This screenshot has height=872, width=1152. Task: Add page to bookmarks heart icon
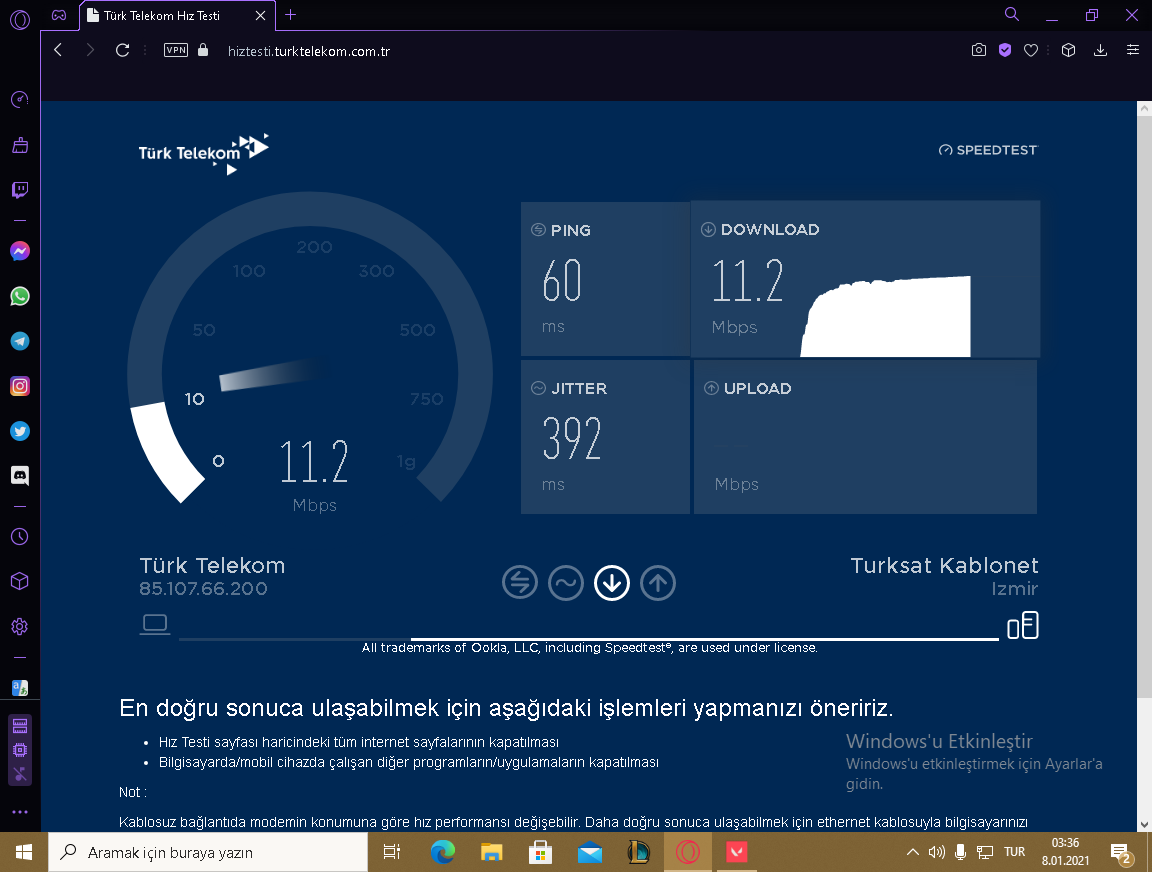[x=1031, y=50]
